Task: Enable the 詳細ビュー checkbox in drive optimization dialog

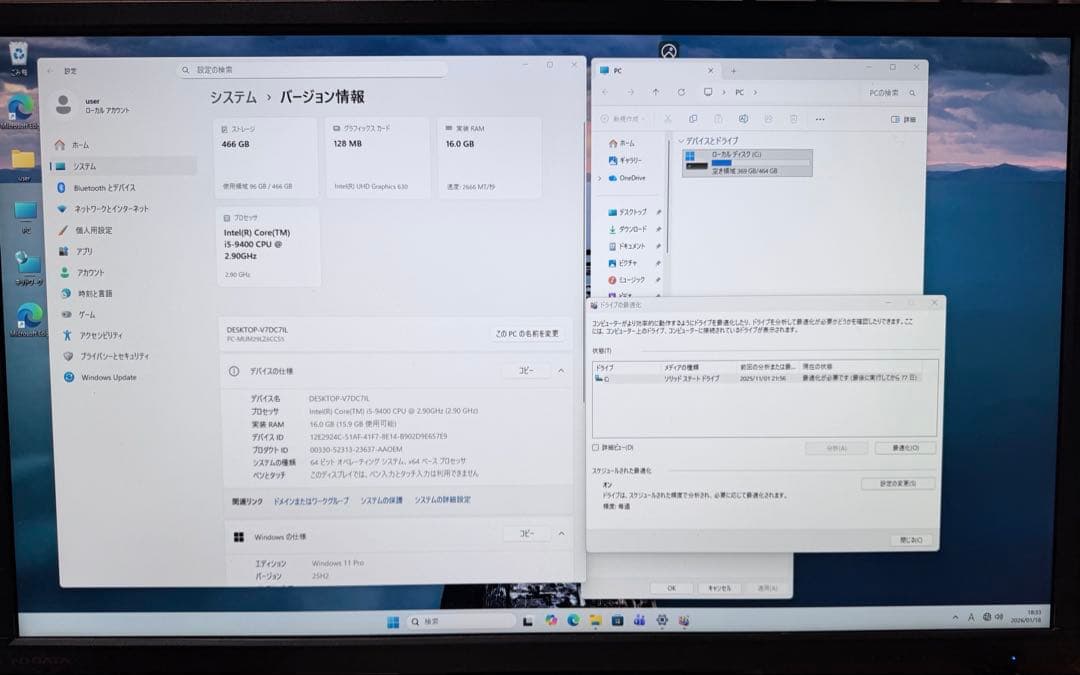Action: pos(596,446)
